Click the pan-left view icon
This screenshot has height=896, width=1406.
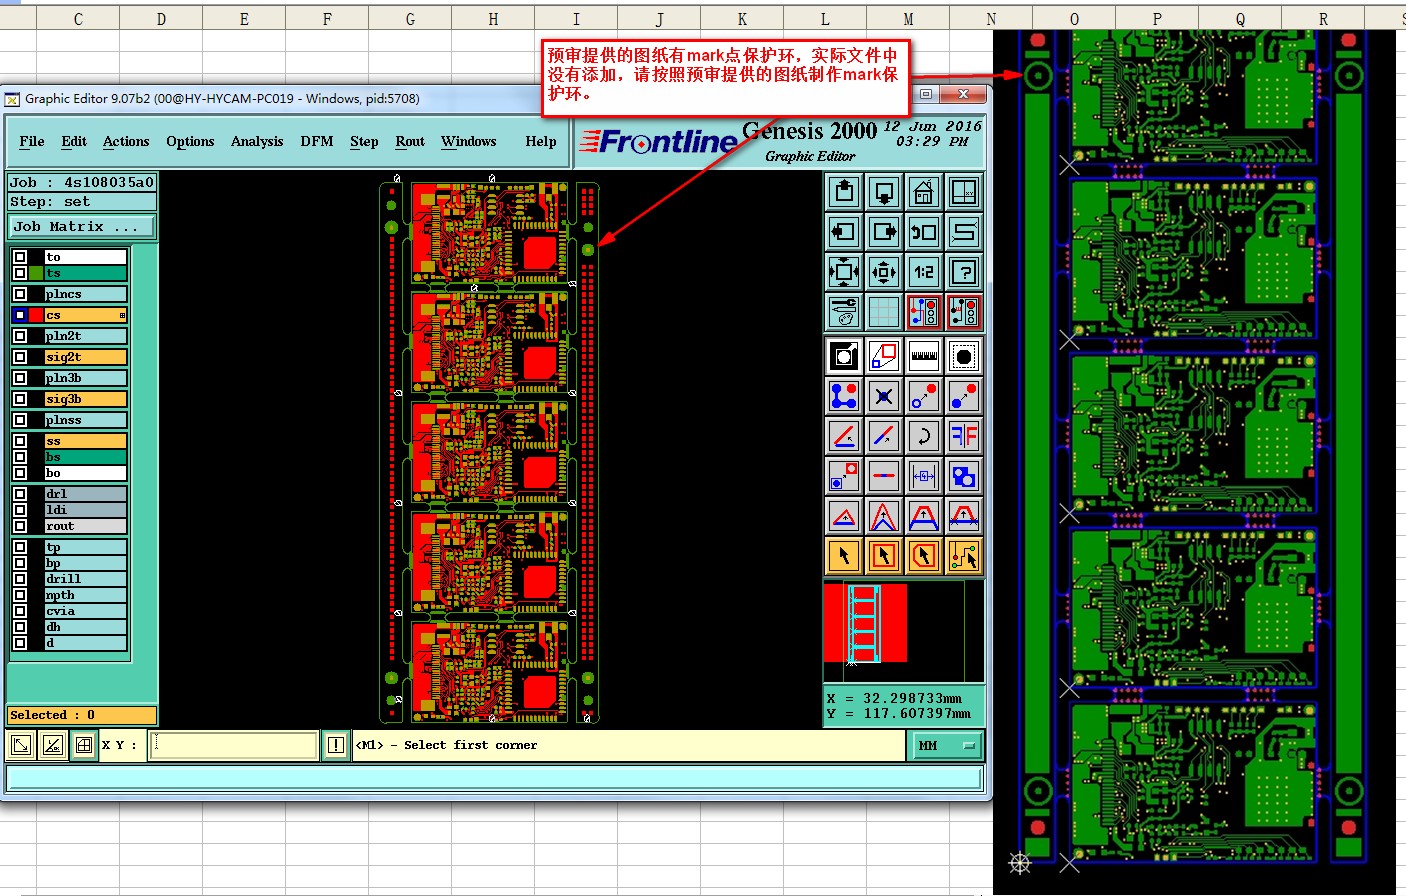pyautogui.click(x=844, y=232)
